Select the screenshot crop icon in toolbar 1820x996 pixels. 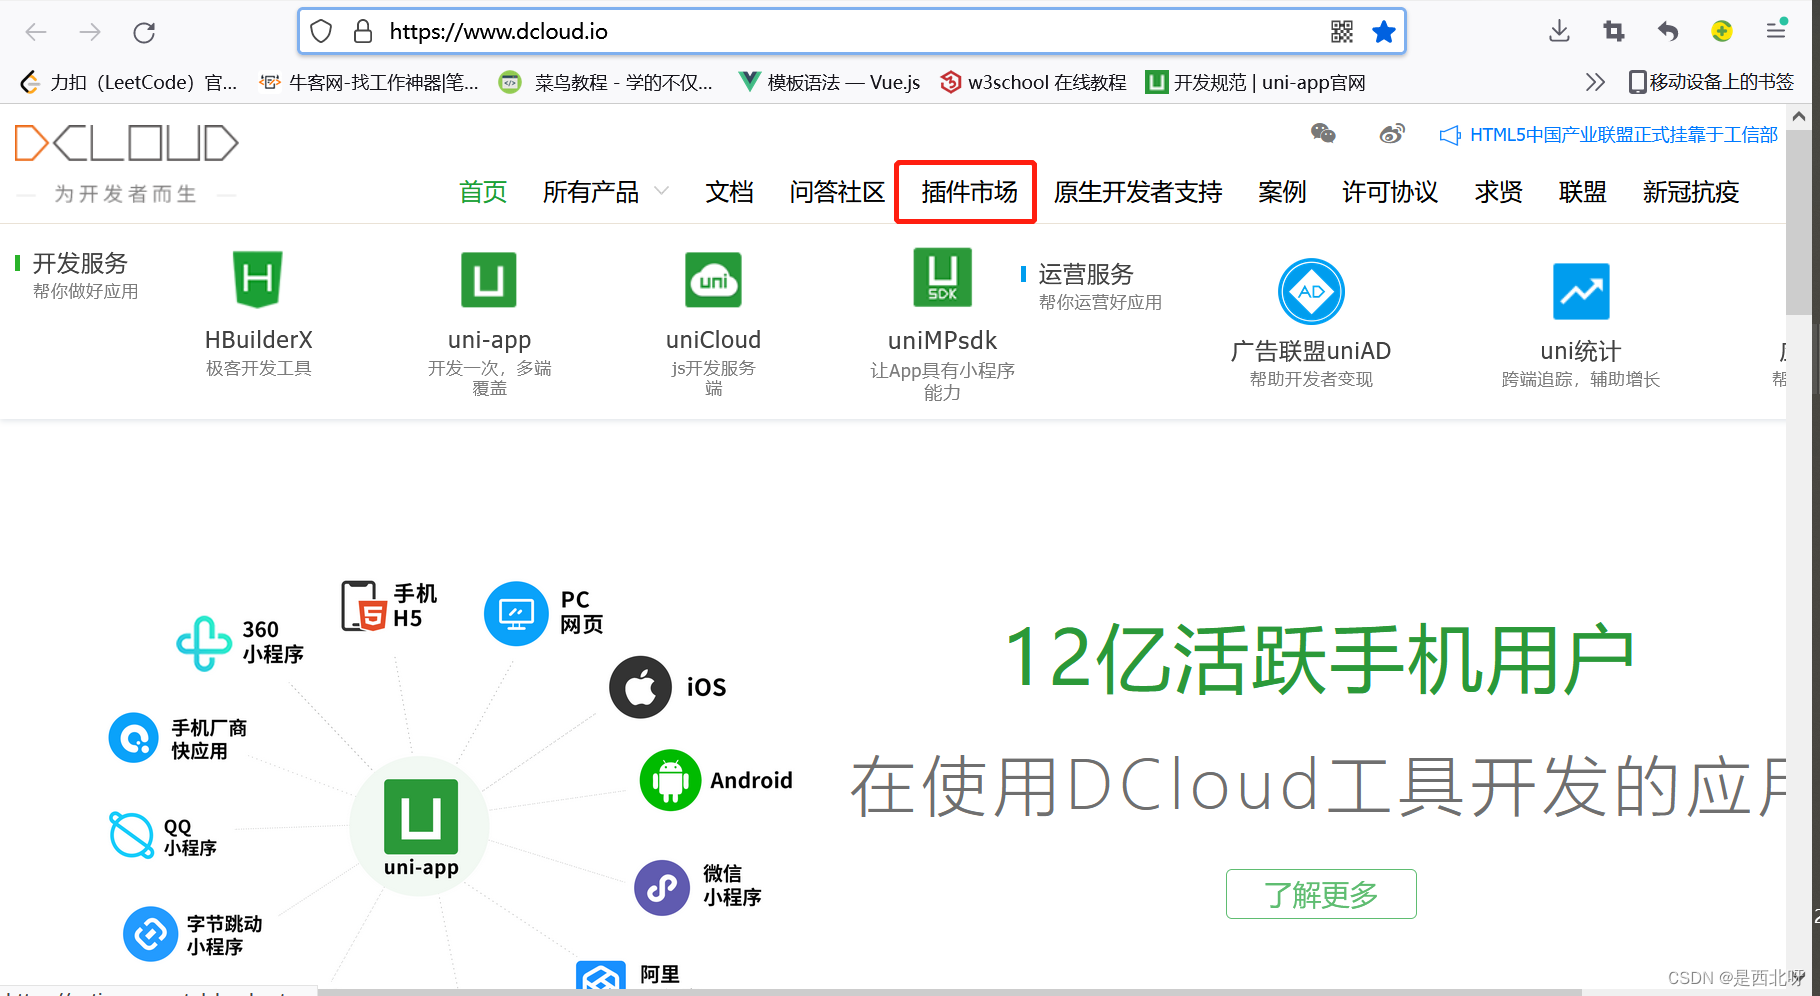click(1613, 31)
